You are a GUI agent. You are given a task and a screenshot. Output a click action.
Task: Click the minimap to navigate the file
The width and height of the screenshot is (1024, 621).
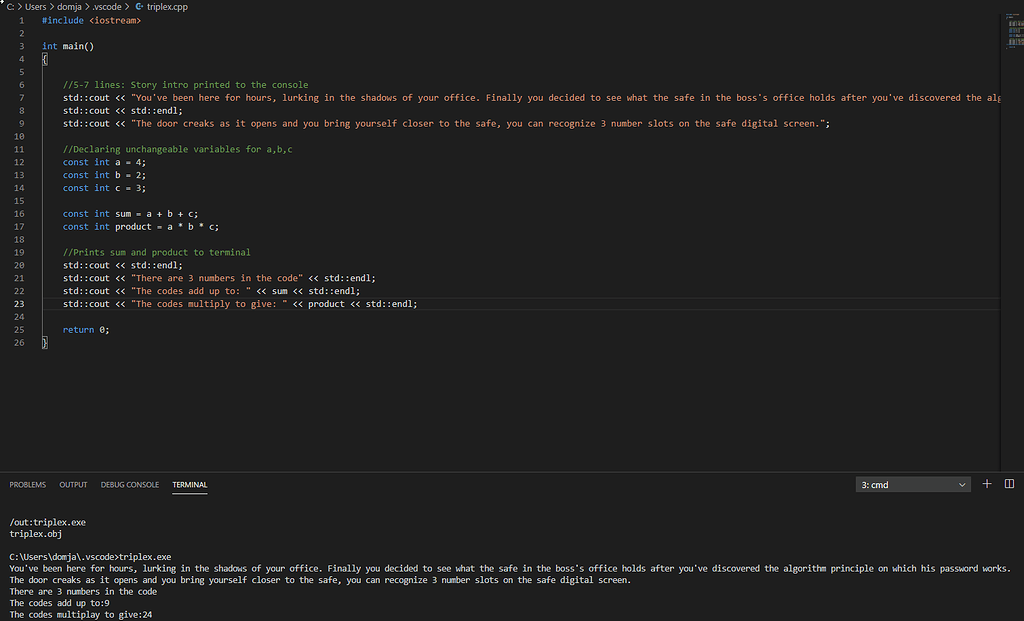1014,30
